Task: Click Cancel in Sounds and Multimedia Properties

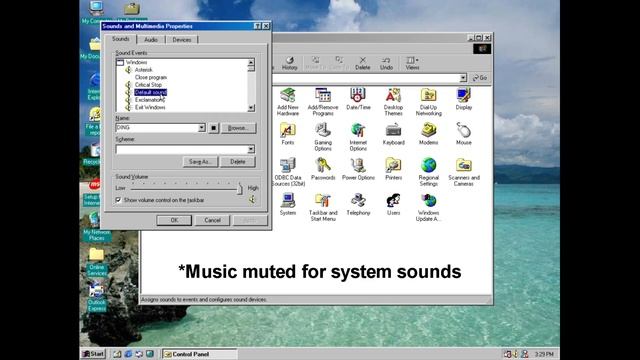Action: (x=212, y=220)
